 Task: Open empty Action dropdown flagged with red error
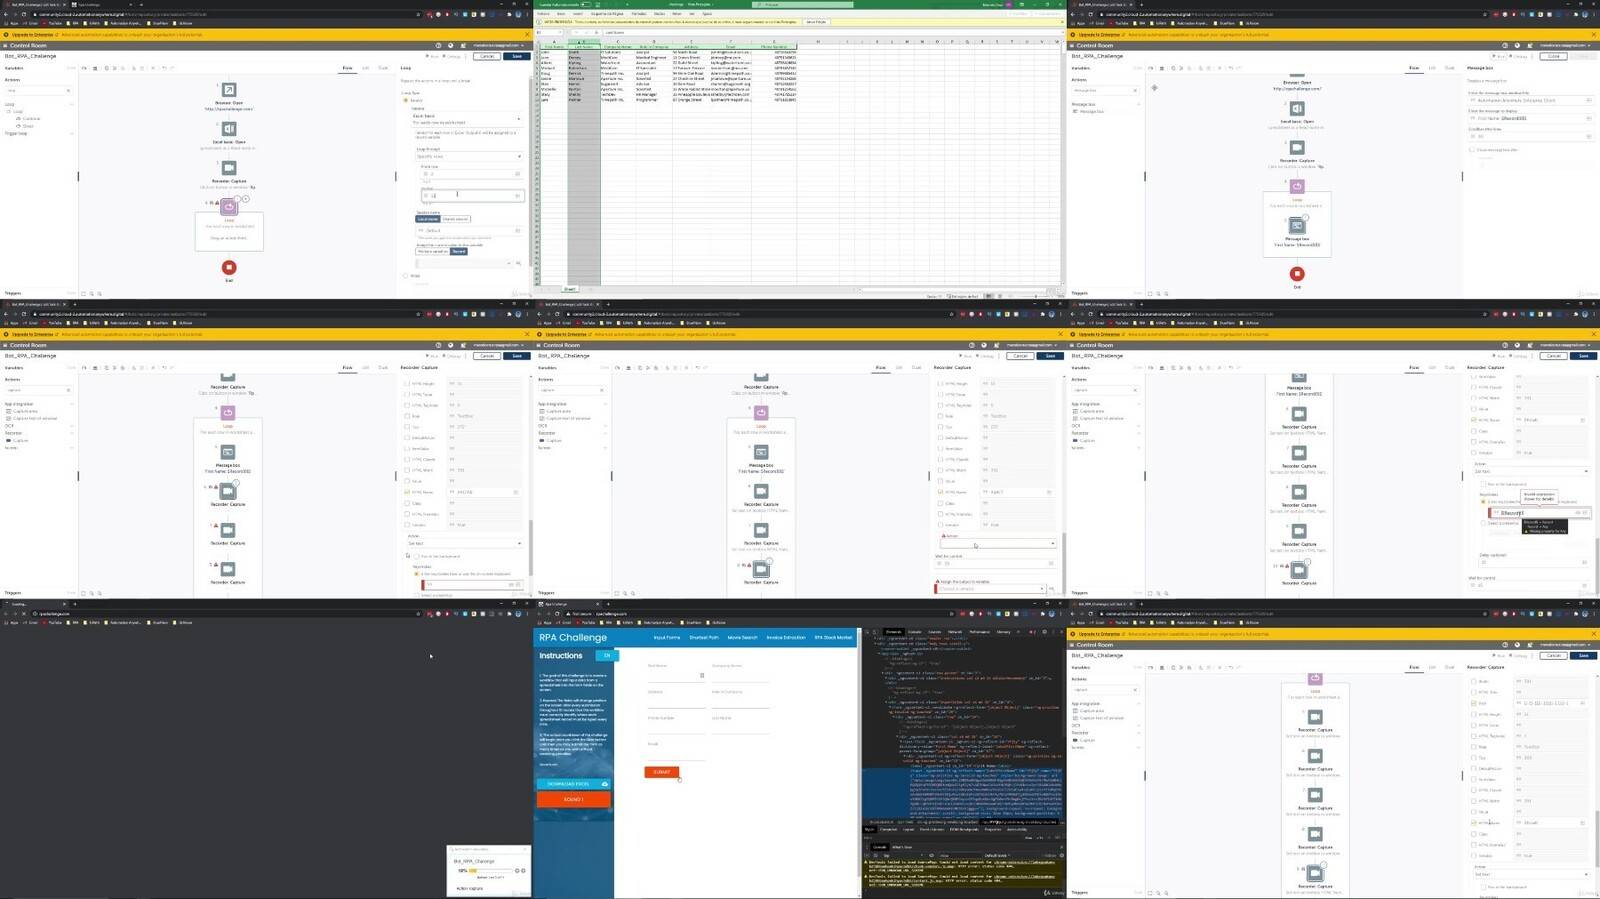997,543
